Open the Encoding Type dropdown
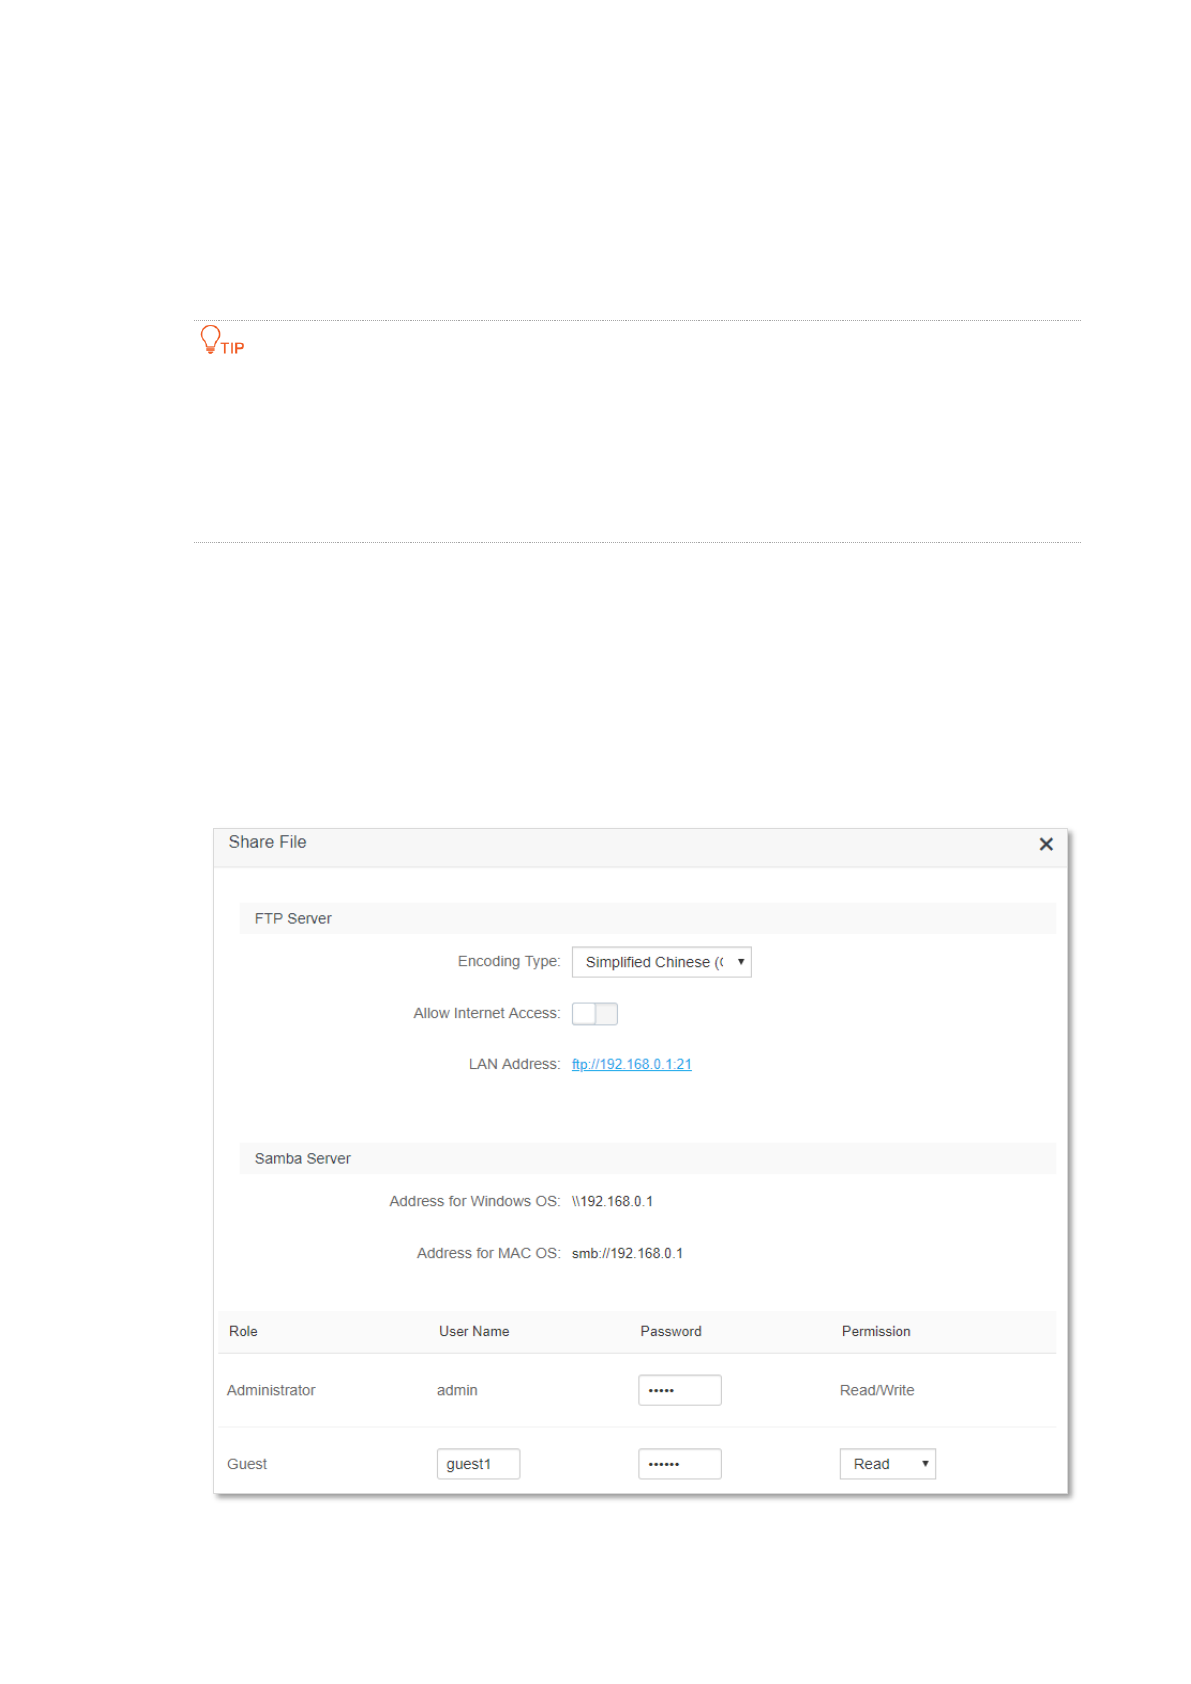This screenshot has height=1684, width=1191. click(x=661, y=962)
